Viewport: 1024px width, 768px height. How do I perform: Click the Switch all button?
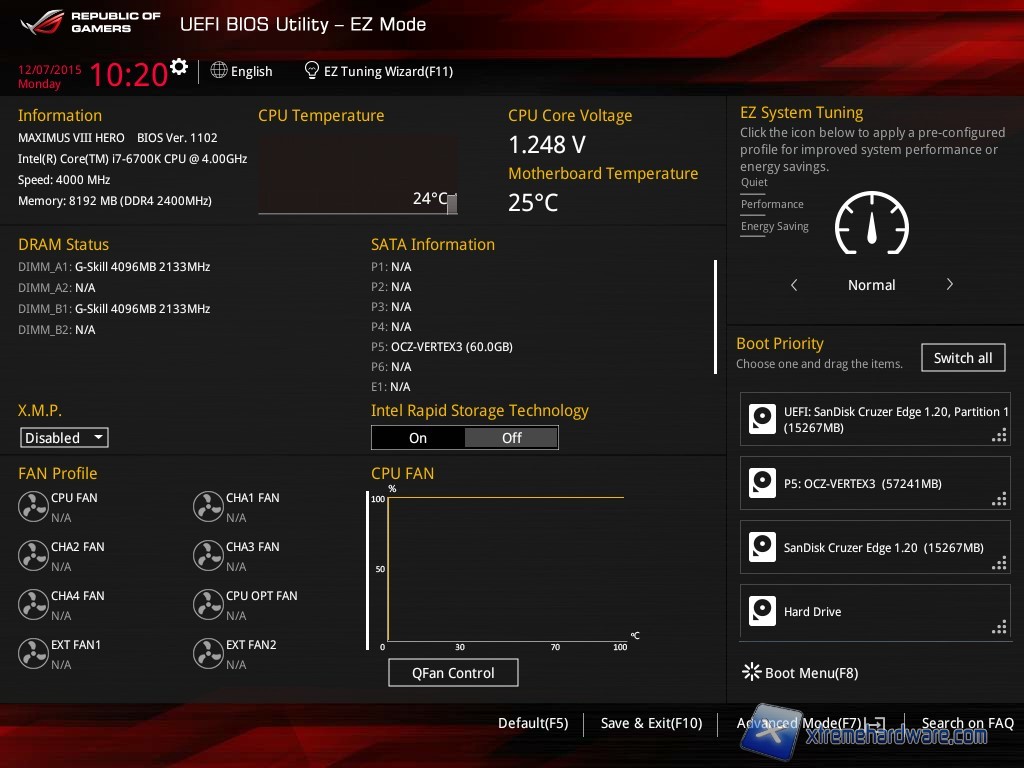point(963,358)
